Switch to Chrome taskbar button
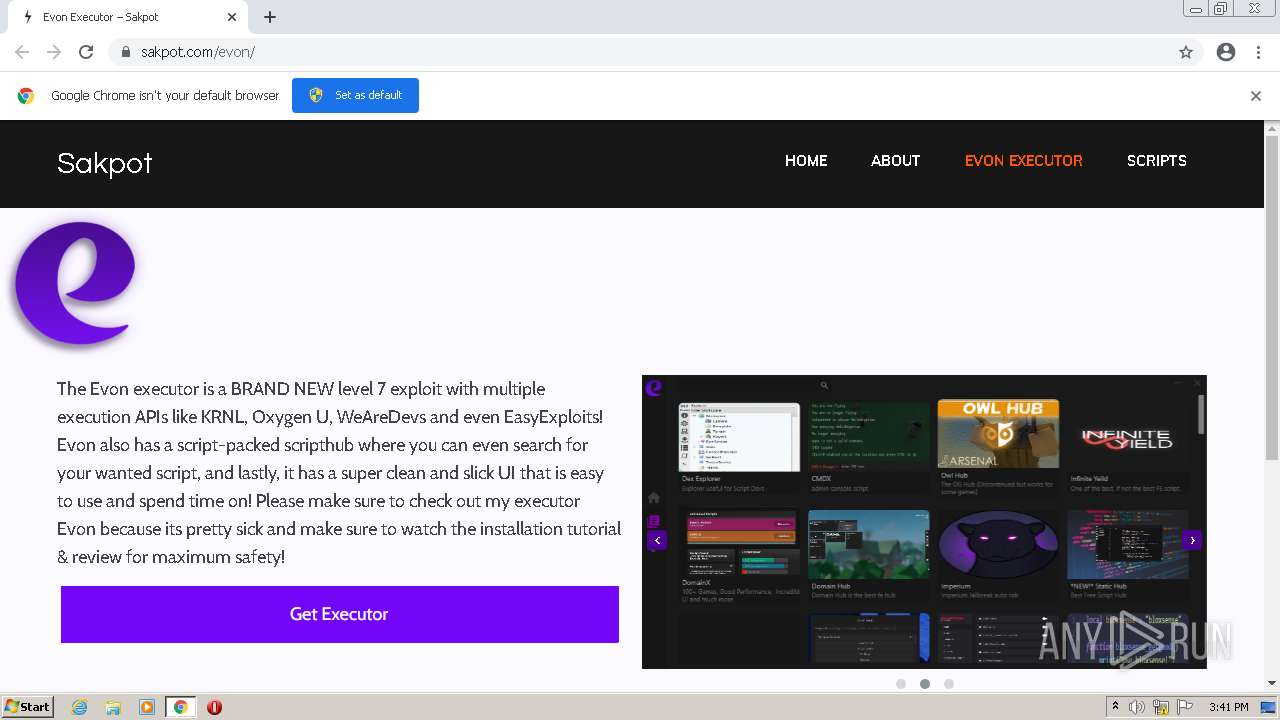Image resolution: width=1280 pixels, height=720 pixels. click(x=181, y=707)
